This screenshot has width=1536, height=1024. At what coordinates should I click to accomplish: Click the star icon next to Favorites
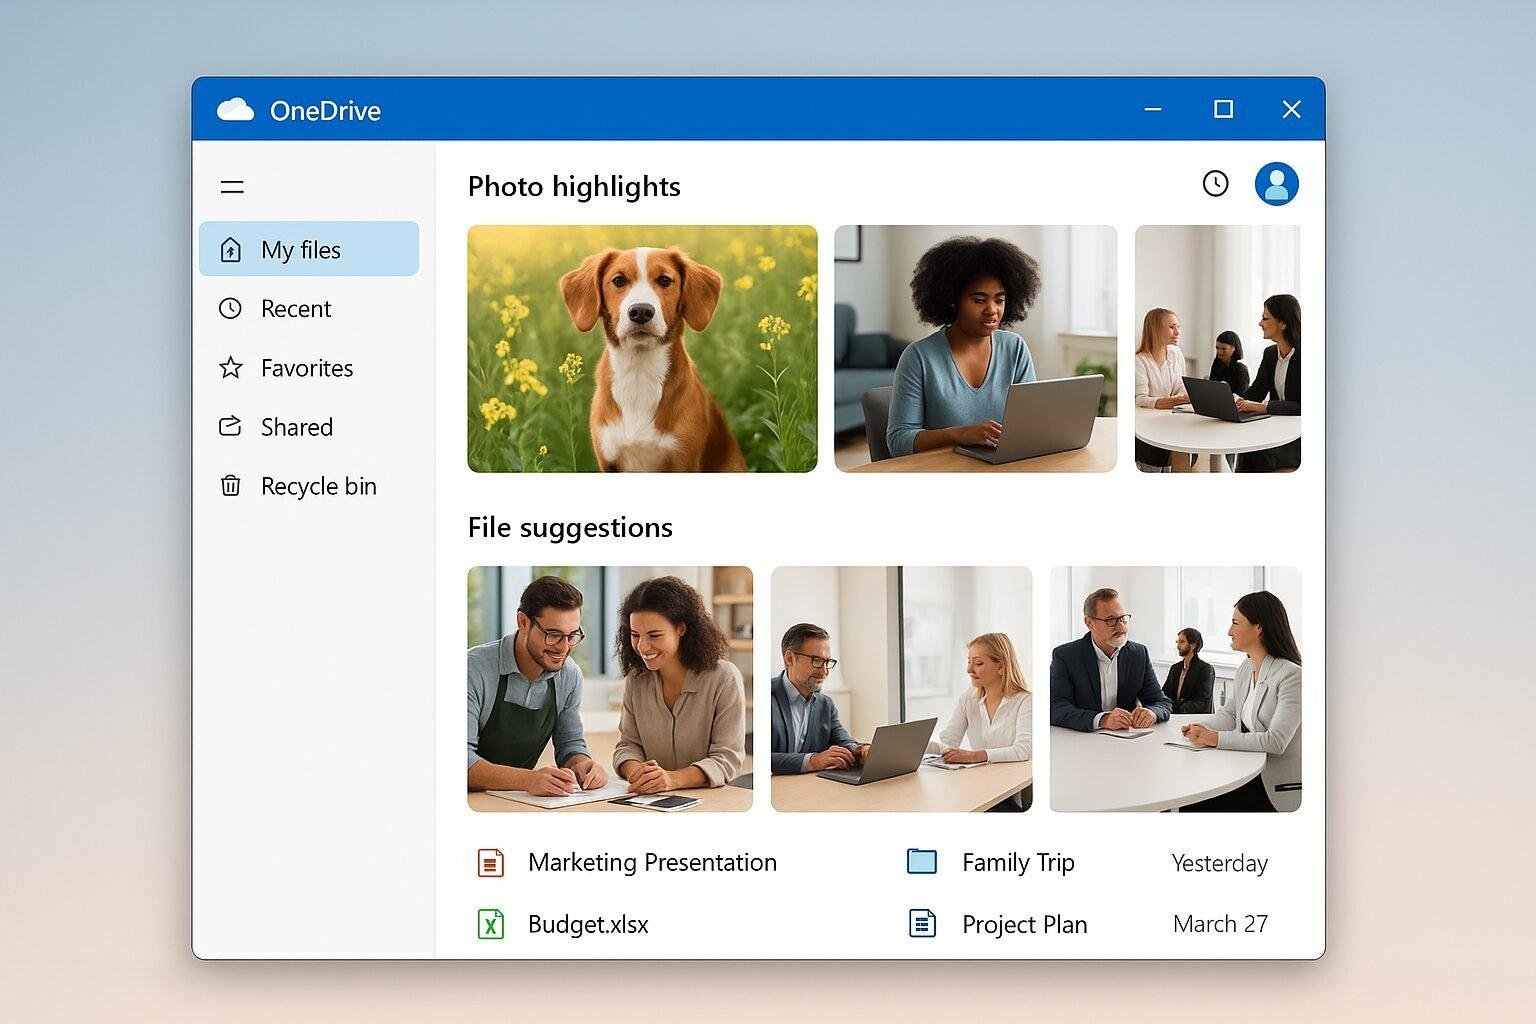(231, 368)
